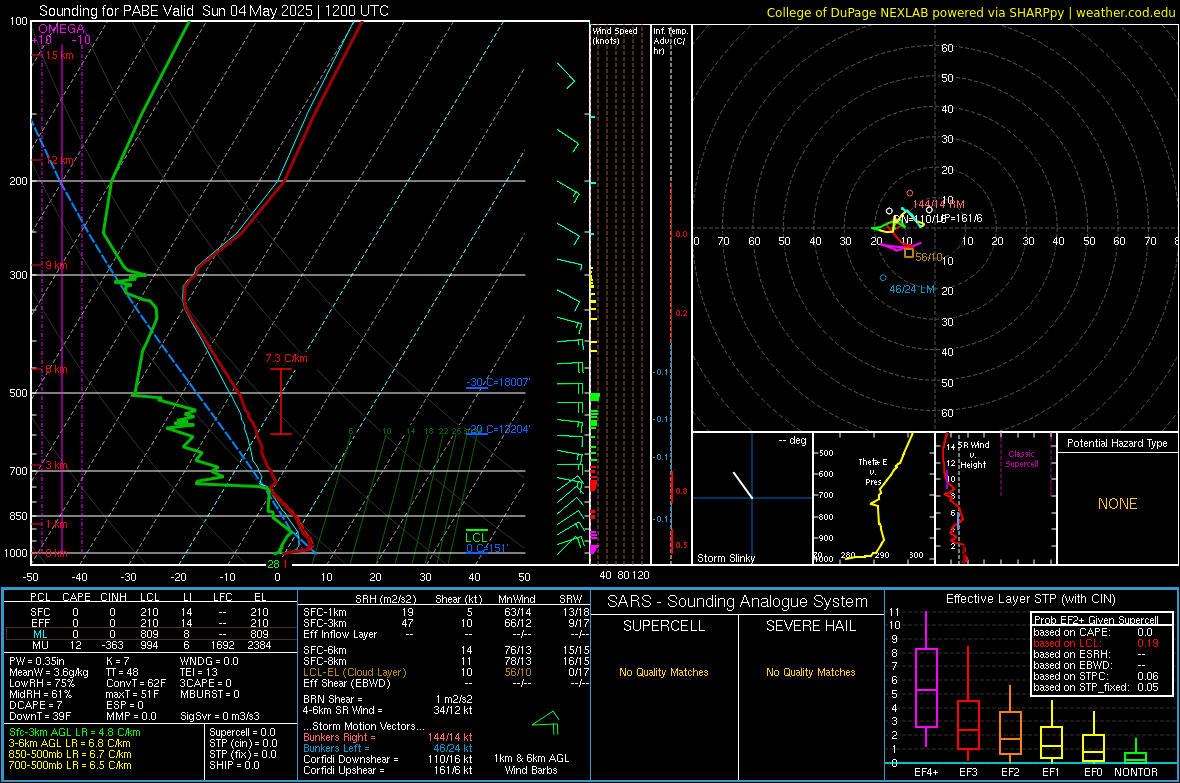Click the 'SARS - Sounding Analogue System' heading
This screenshot has height=783, width=1180.
tap(737, 602)
